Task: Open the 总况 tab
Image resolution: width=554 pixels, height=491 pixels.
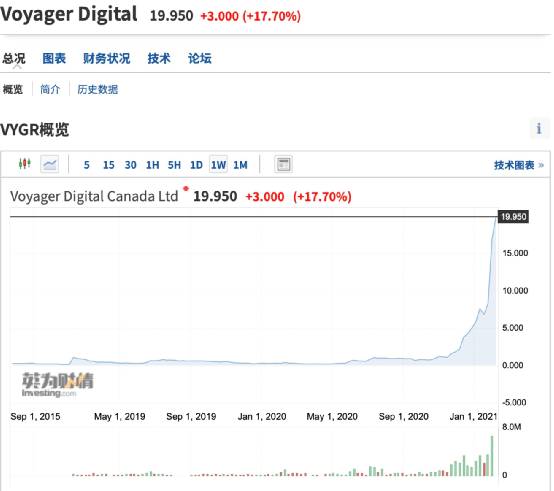Action: coord(14,58)
